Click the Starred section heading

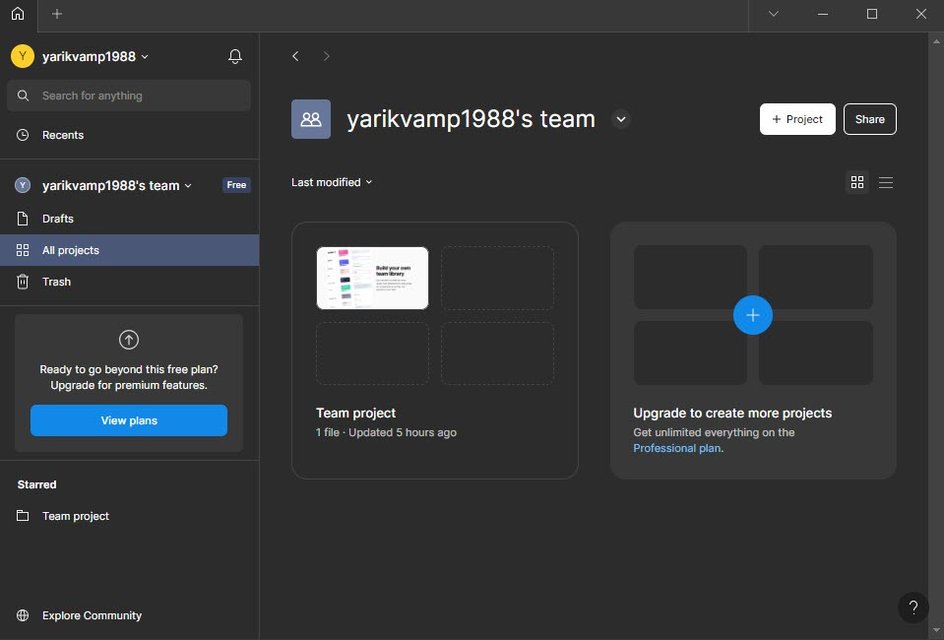click(37, 485)
